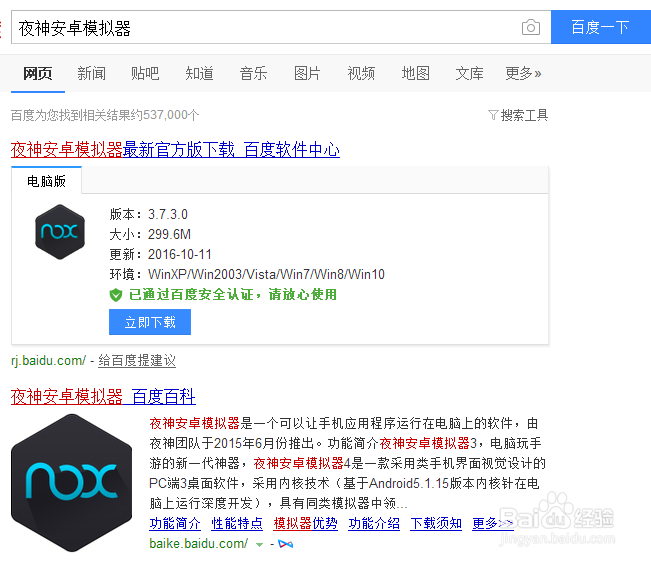This screenshot has height=561, width=651.
Task: Expand the 更多» menu
Action: click(523, 73)
